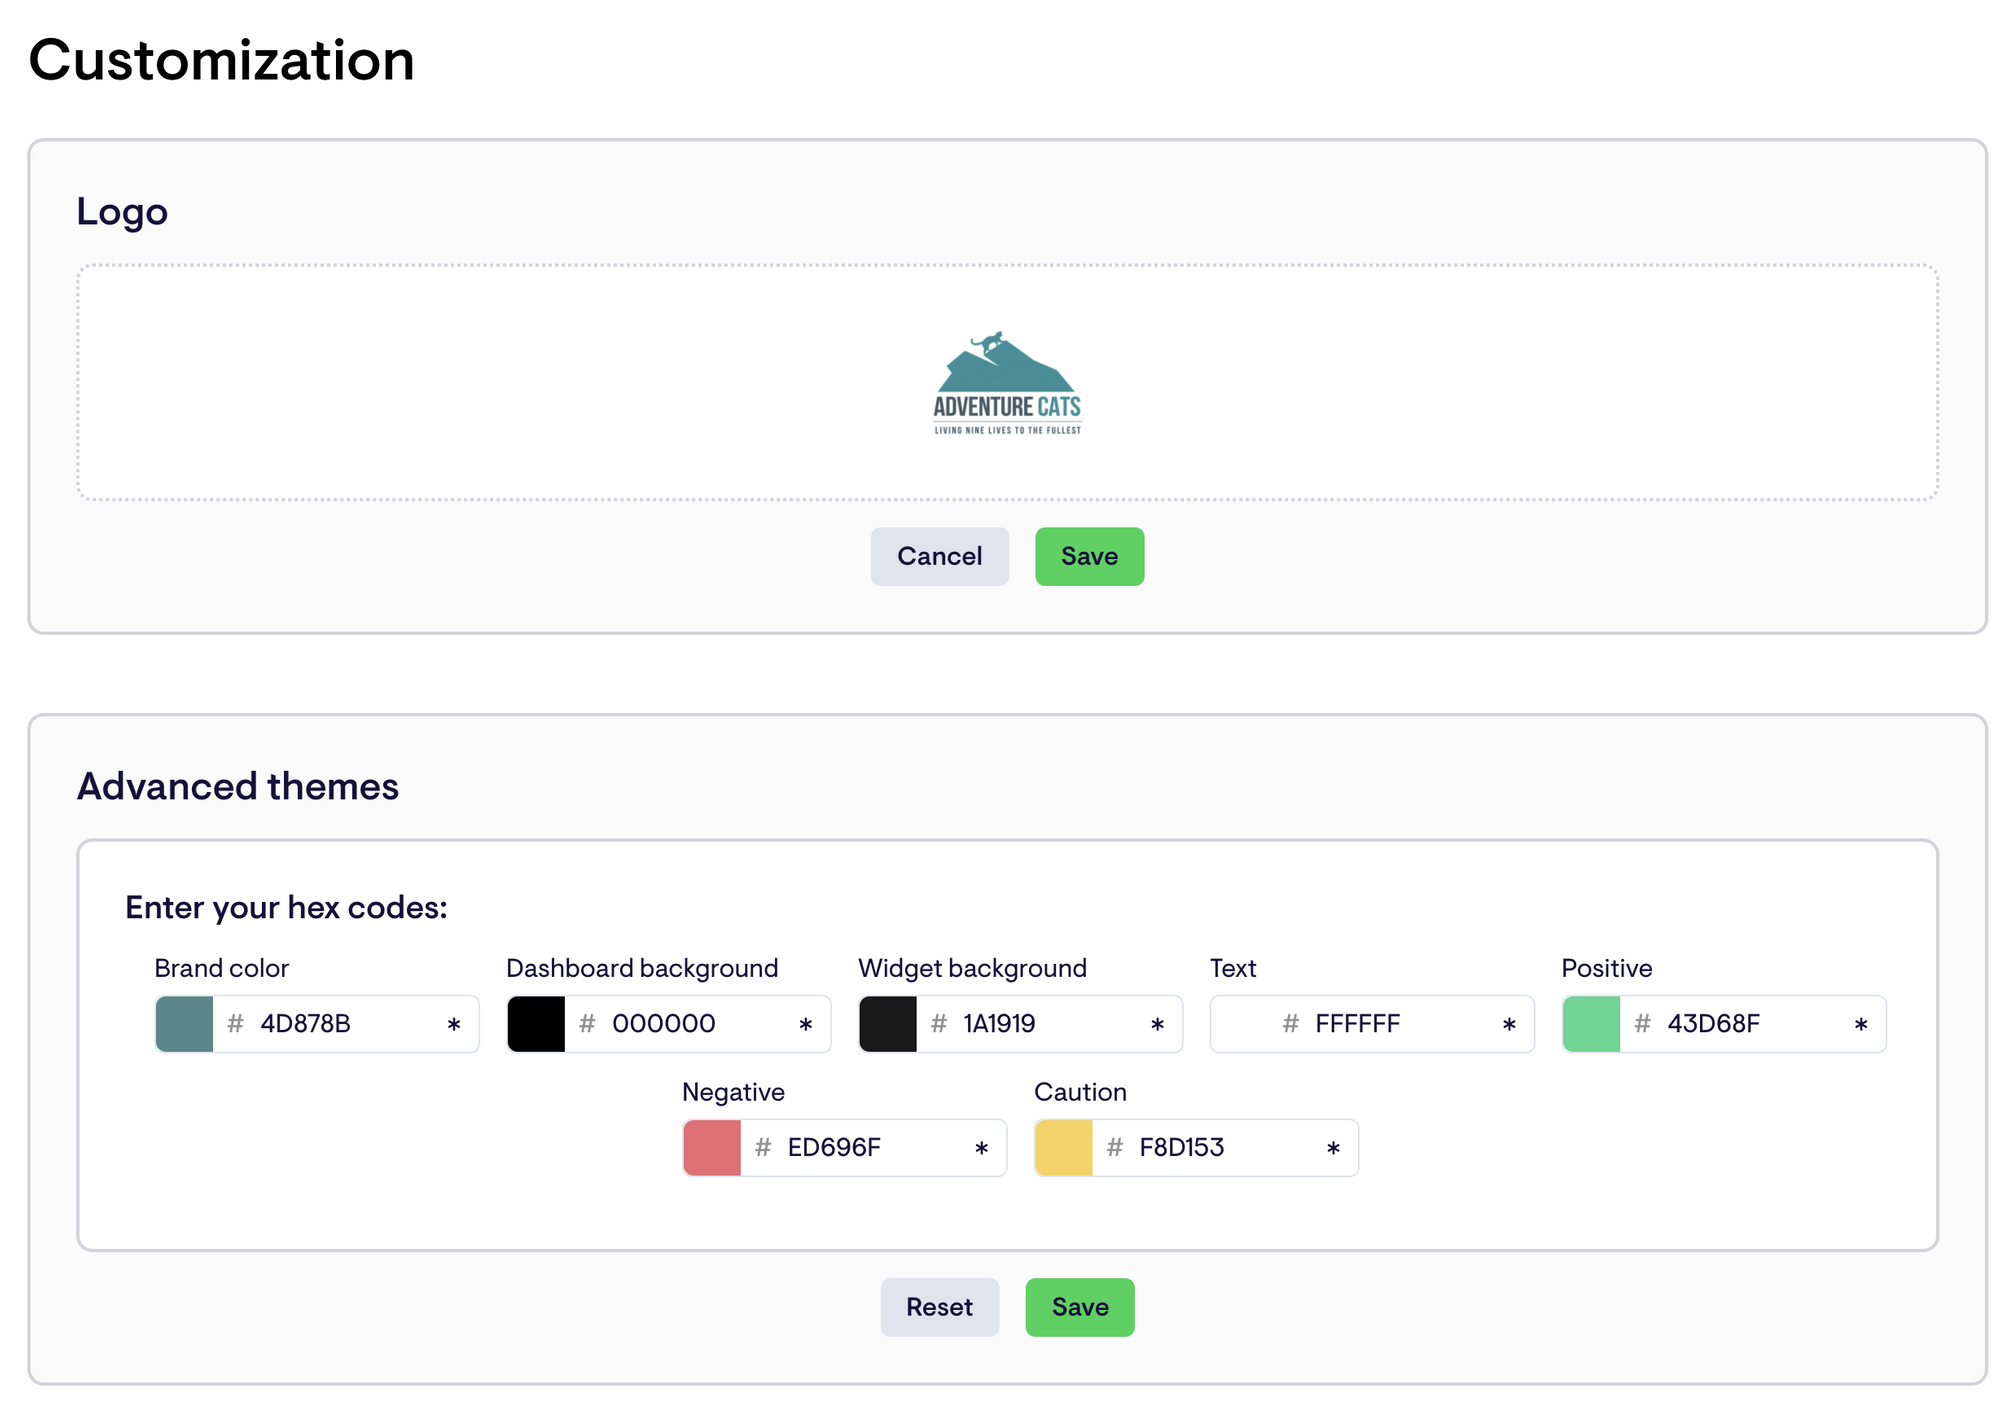Click the 'Brand color' label
The width and height of the screenshot is (2000, 1420).
pyautogui.click(x=221, y=968)
